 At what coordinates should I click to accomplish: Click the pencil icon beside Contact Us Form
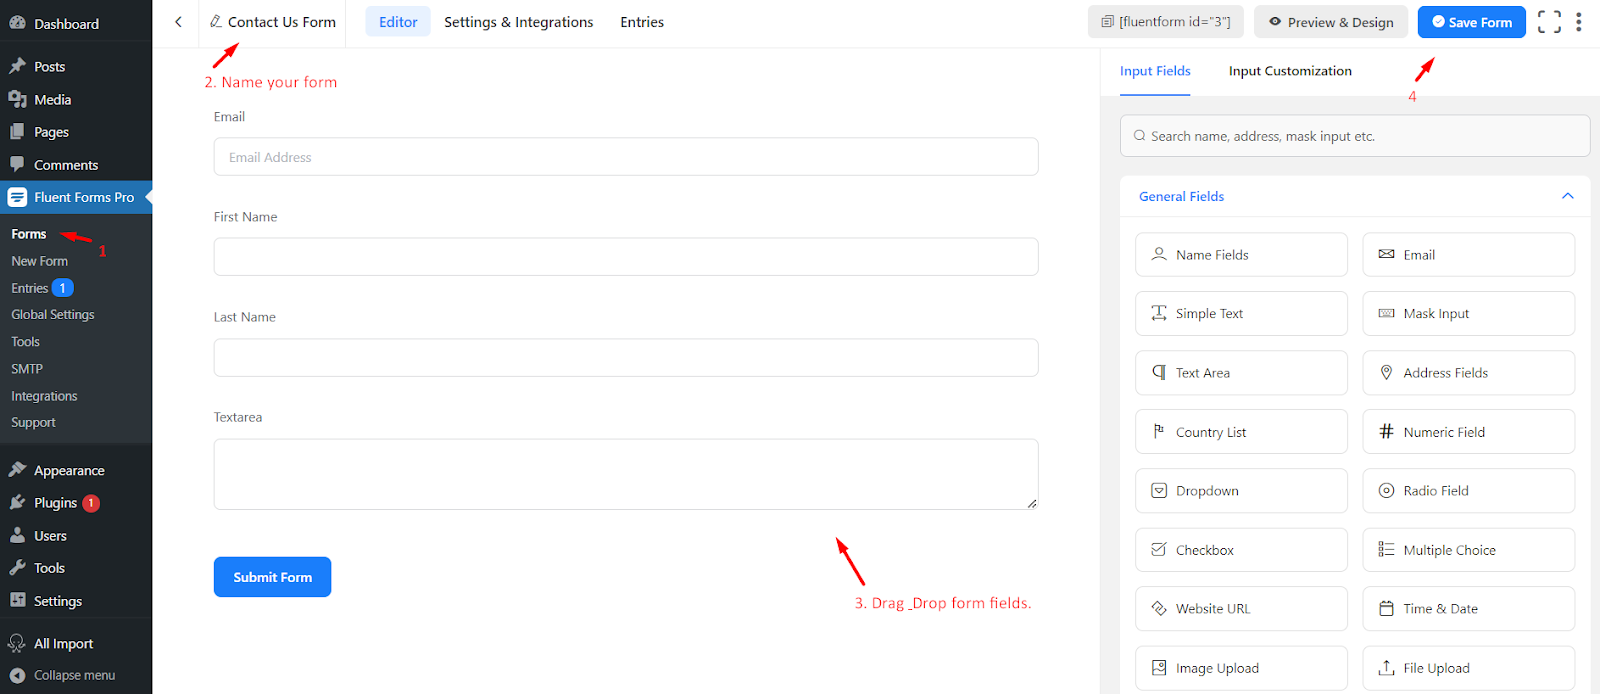[x=216, y=21]
